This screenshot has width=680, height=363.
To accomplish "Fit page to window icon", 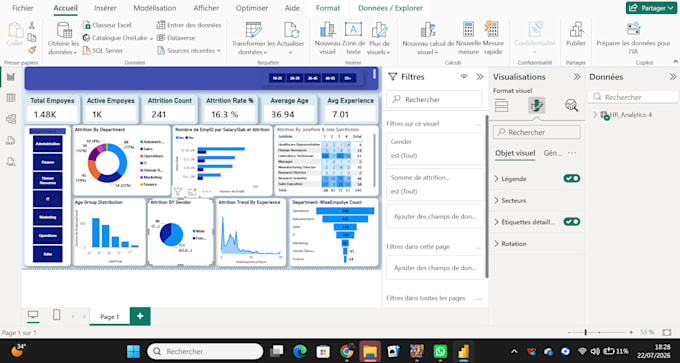I will [x=667, y=332].
